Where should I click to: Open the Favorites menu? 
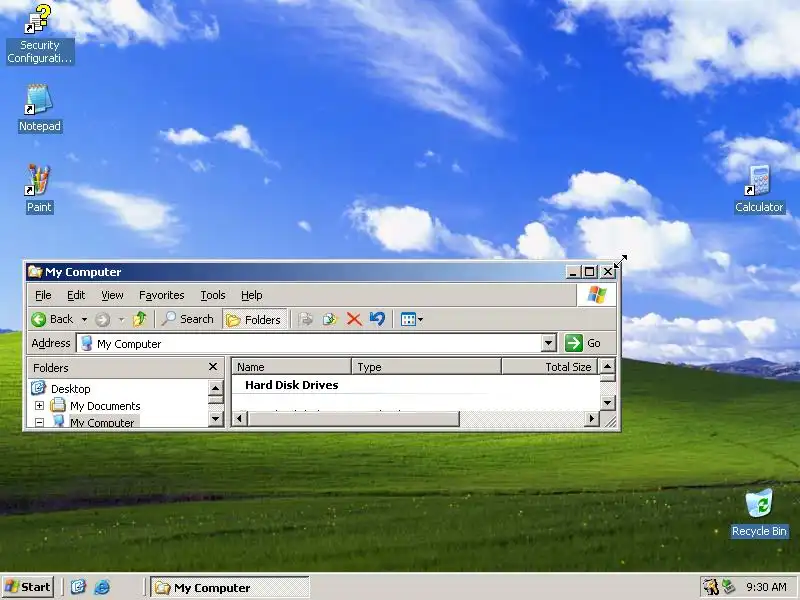tap(162, 295)
